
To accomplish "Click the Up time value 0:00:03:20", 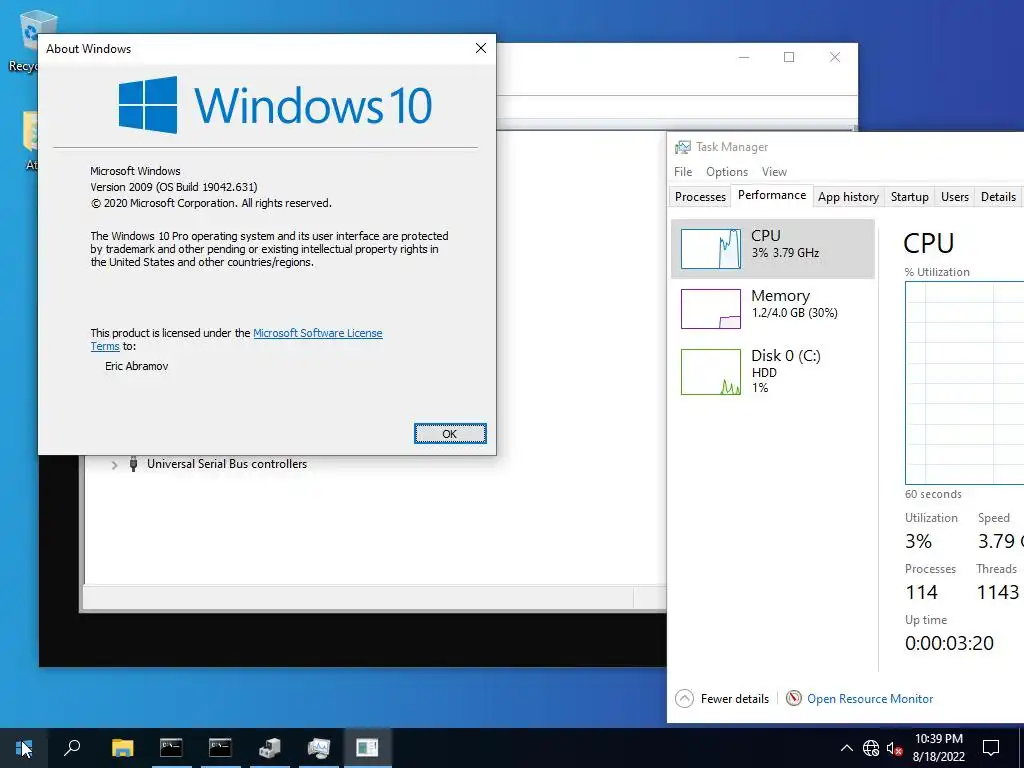I will tap(949, 643).
